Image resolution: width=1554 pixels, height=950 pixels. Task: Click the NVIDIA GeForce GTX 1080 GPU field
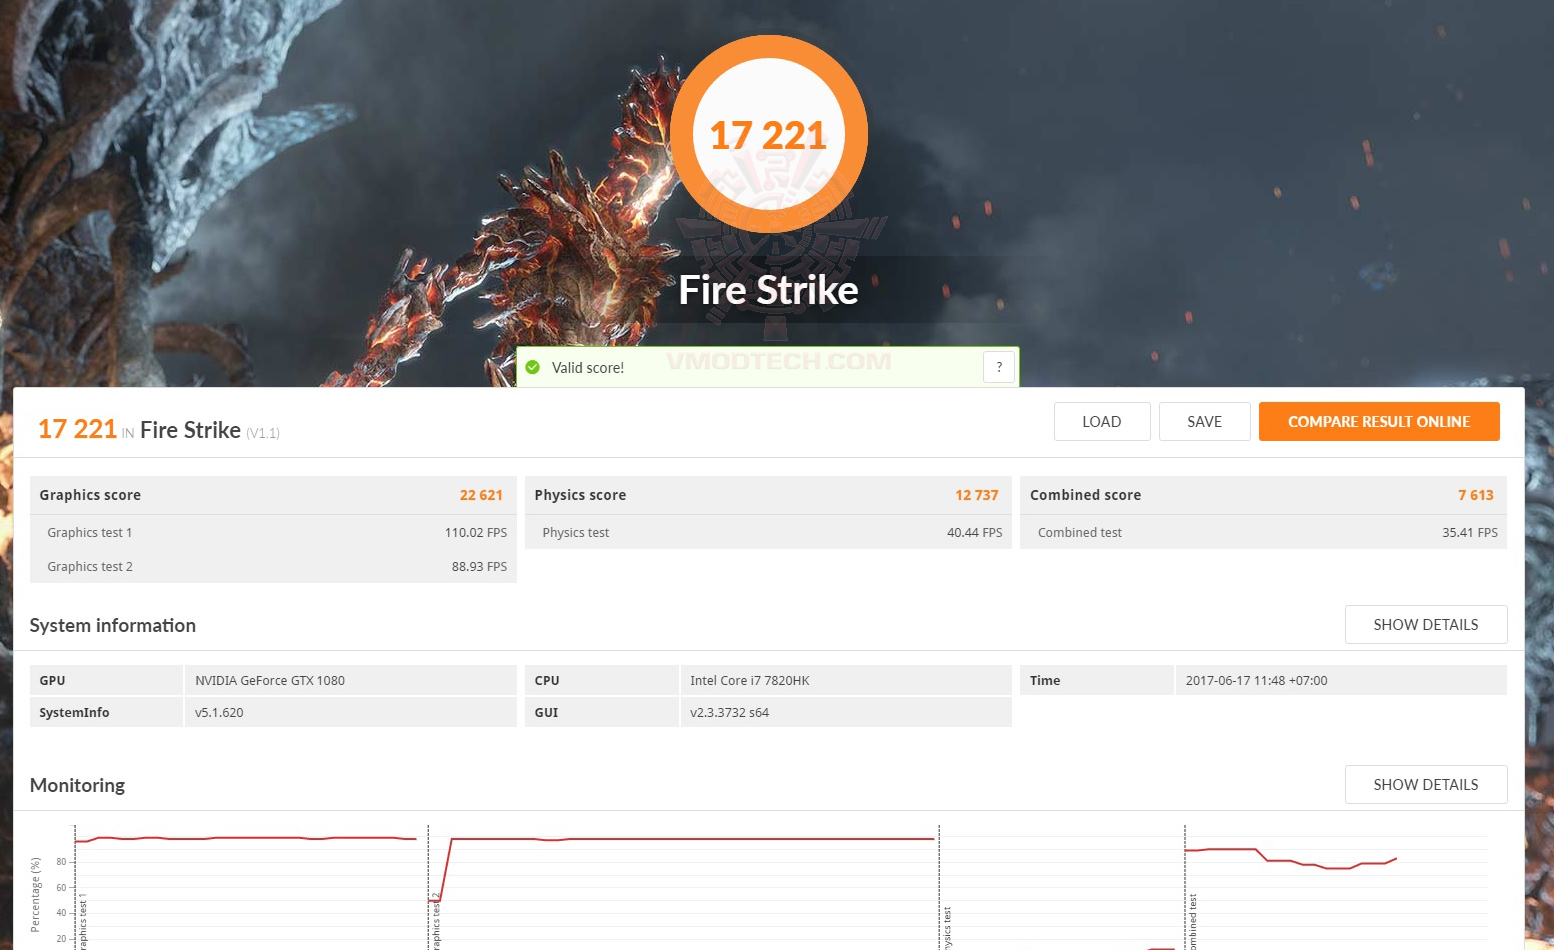pyautogui.click(x=269, y=680)
